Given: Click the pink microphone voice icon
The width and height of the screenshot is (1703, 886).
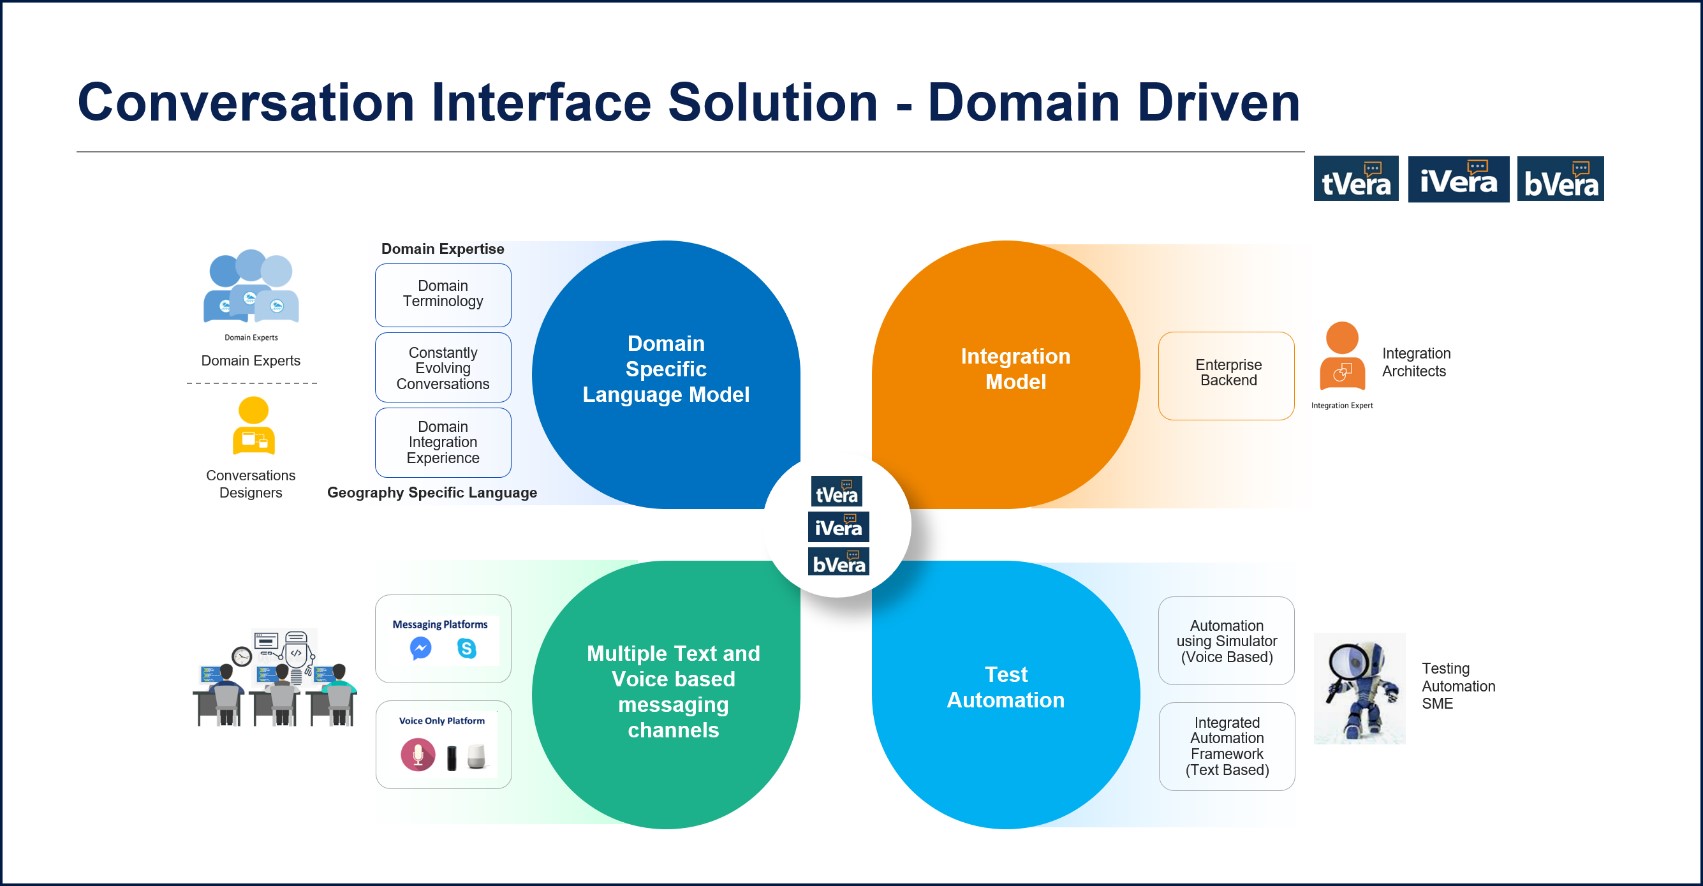Looking at the screenshot, I should pos(418,755).
